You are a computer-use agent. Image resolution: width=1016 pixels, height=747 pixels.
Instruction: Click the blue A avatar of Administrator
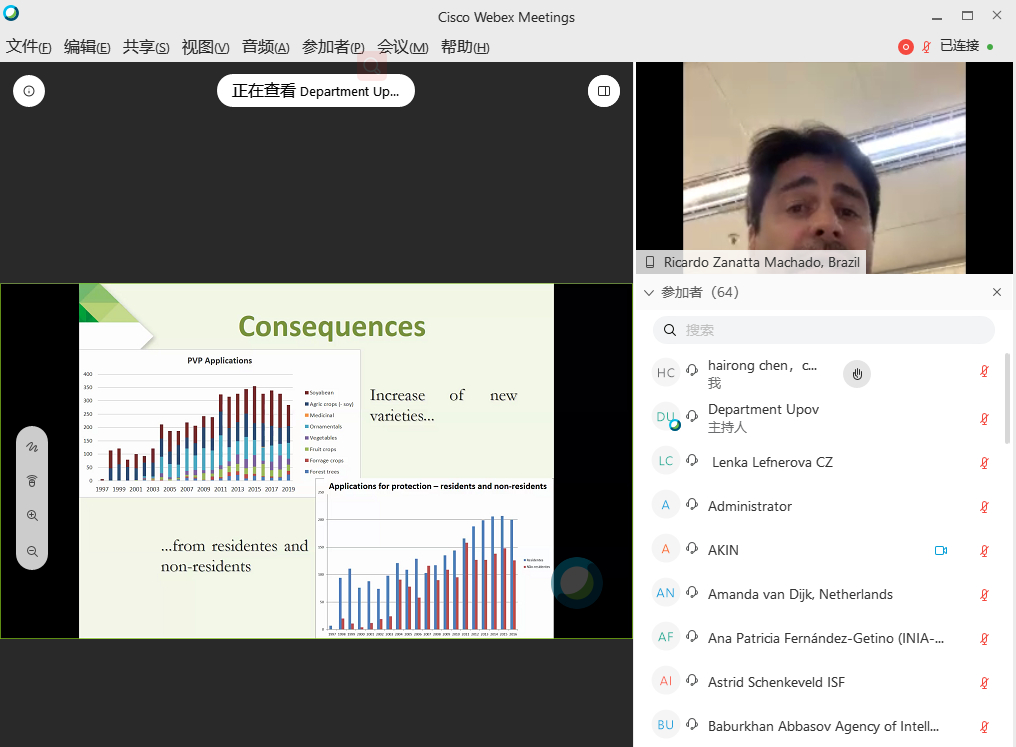(665, 505)
